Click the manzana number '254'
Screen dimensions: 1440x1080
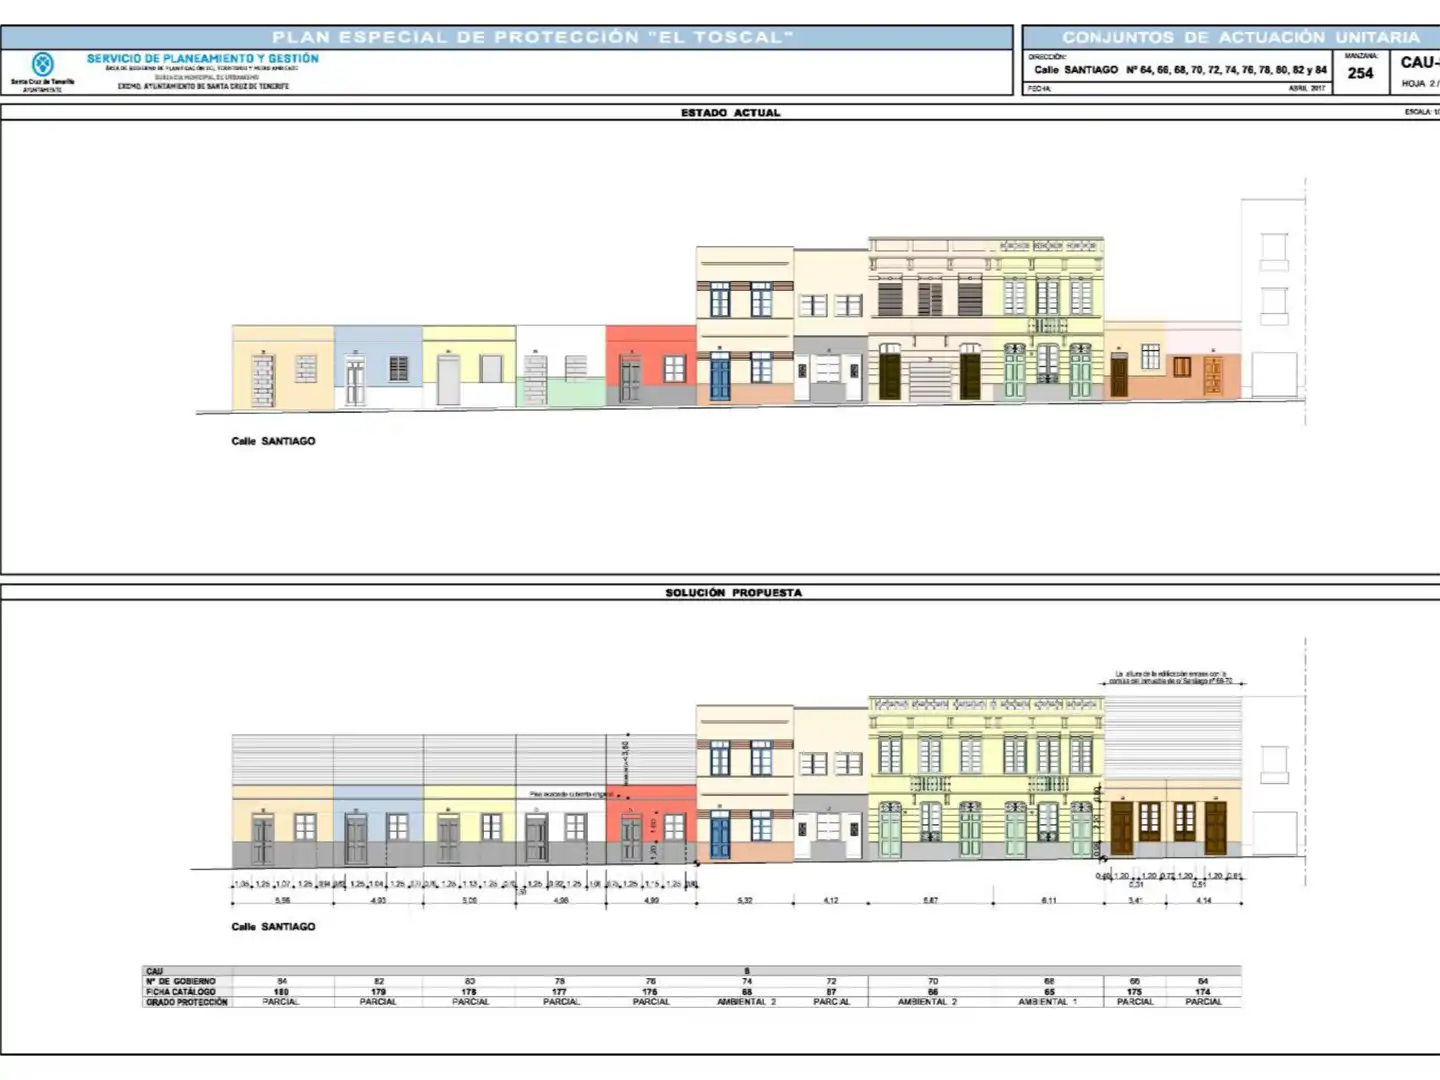tap(1360, 73)
